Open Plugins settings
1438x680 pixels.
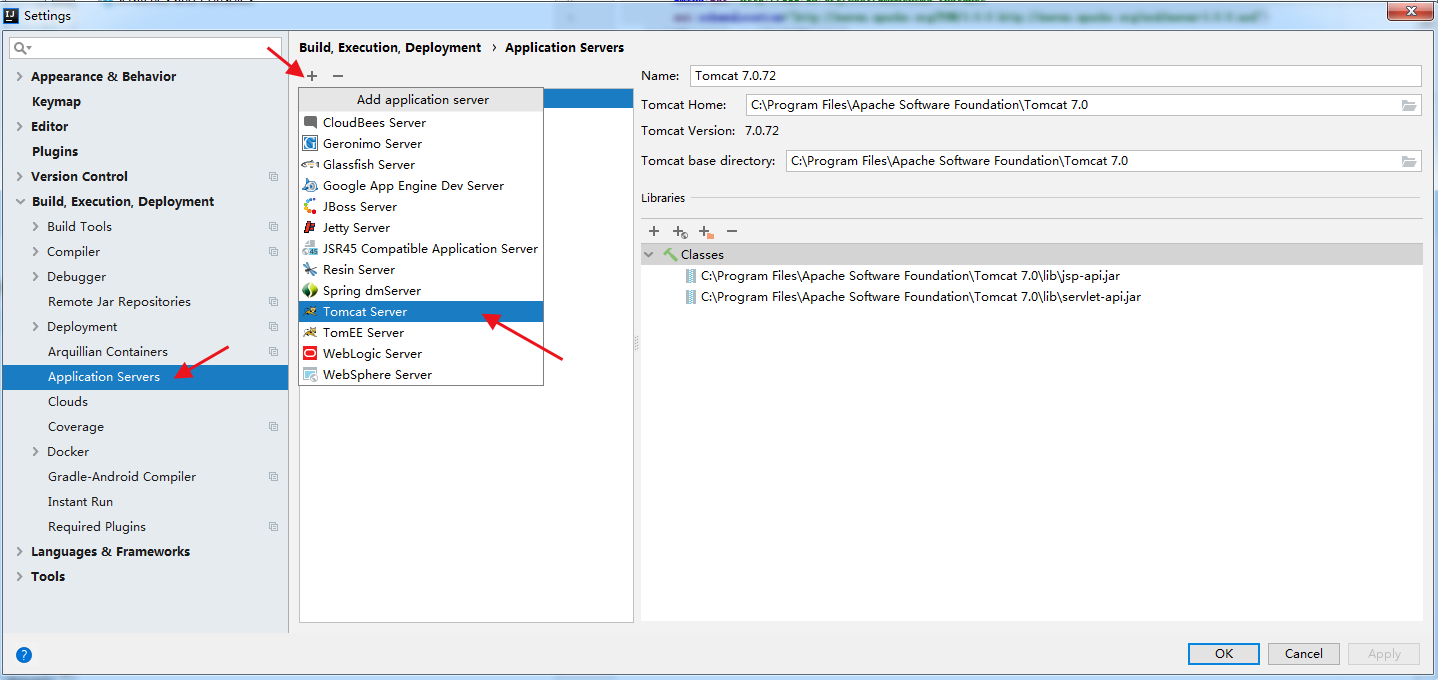click(55, 151)
